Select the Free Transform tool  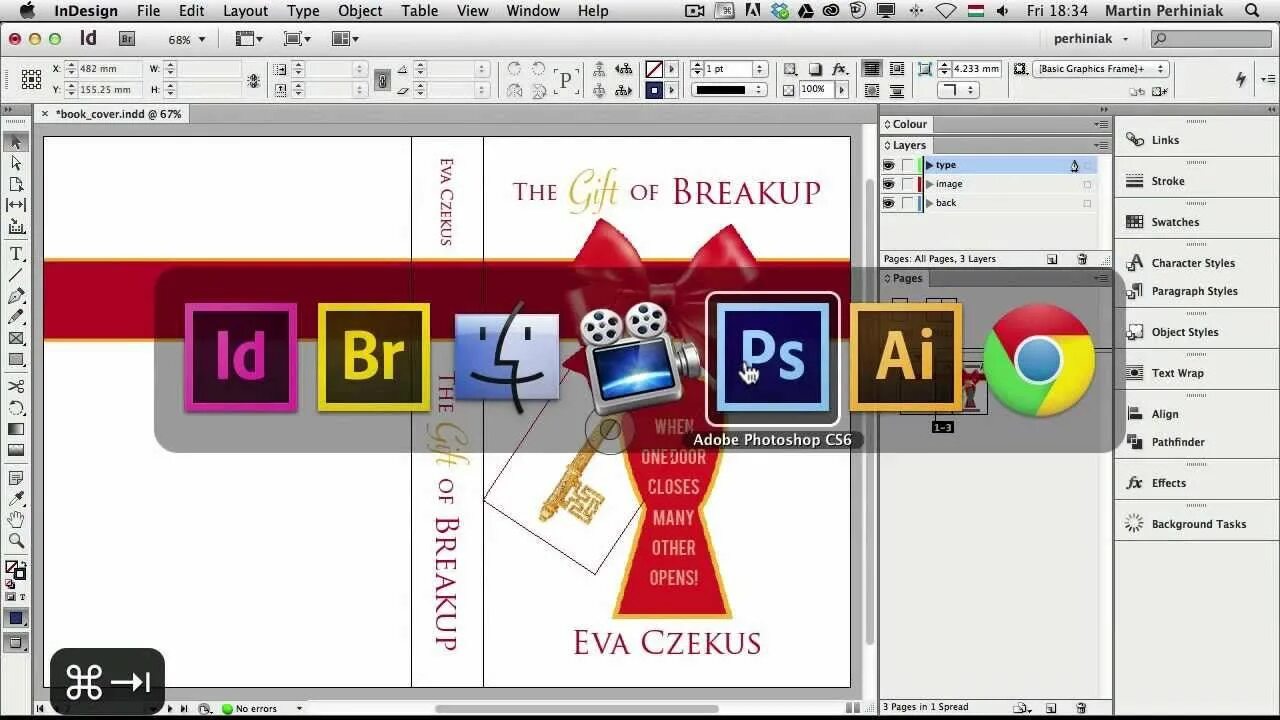[x=16, y=408]
